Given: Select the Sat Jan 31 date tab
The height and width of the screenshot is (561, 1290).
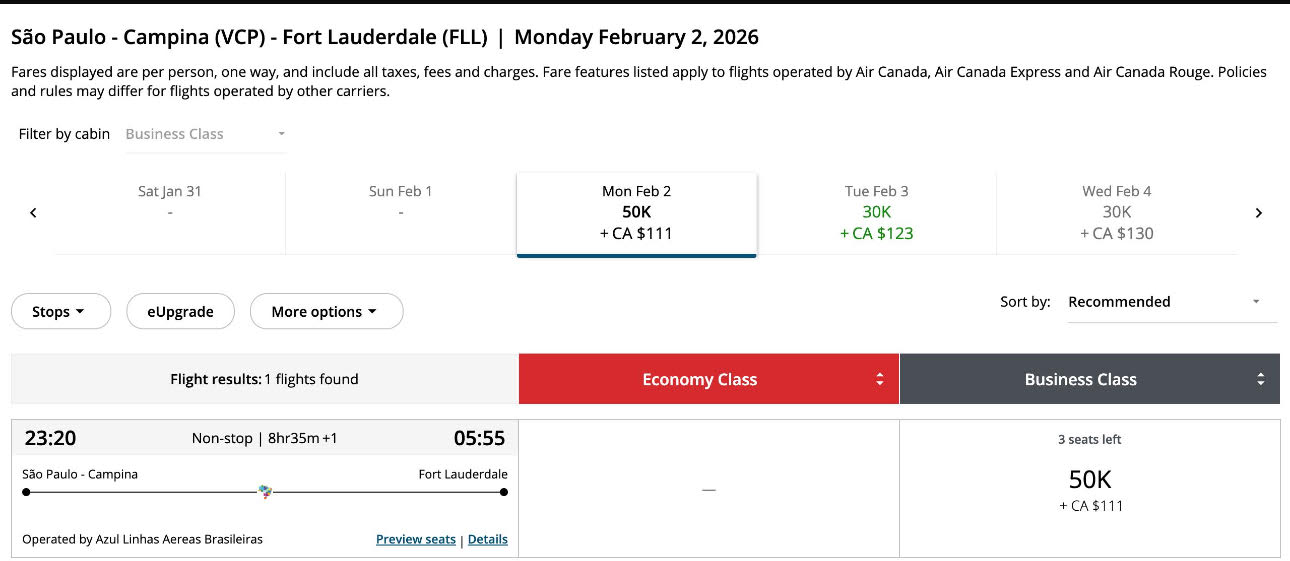Looking at the screenshot, I should click(170, 212).
